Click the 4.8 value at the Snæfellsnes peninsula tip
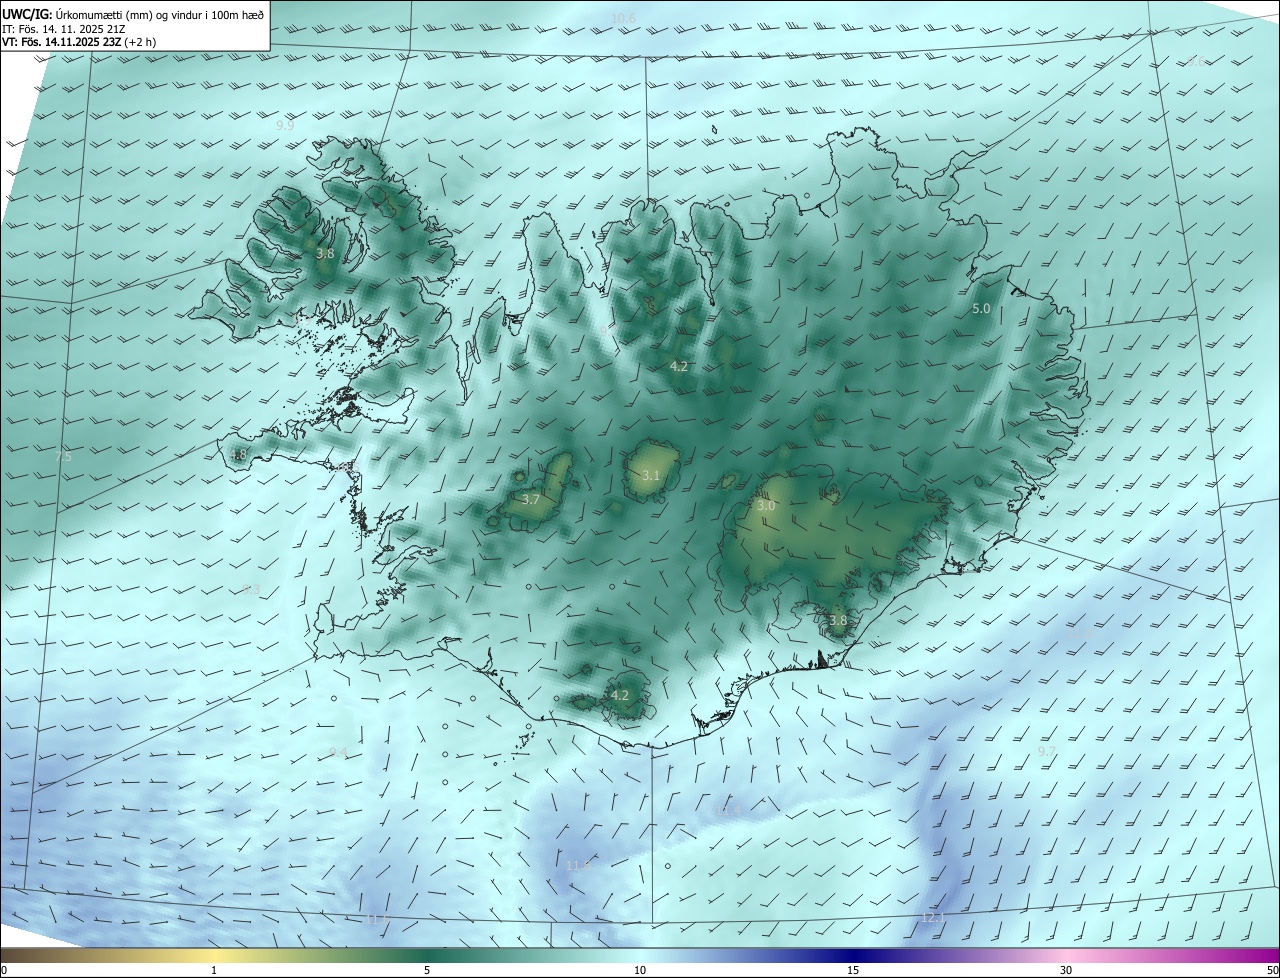This screenshot has width=1280, height=978. [238, 455]
